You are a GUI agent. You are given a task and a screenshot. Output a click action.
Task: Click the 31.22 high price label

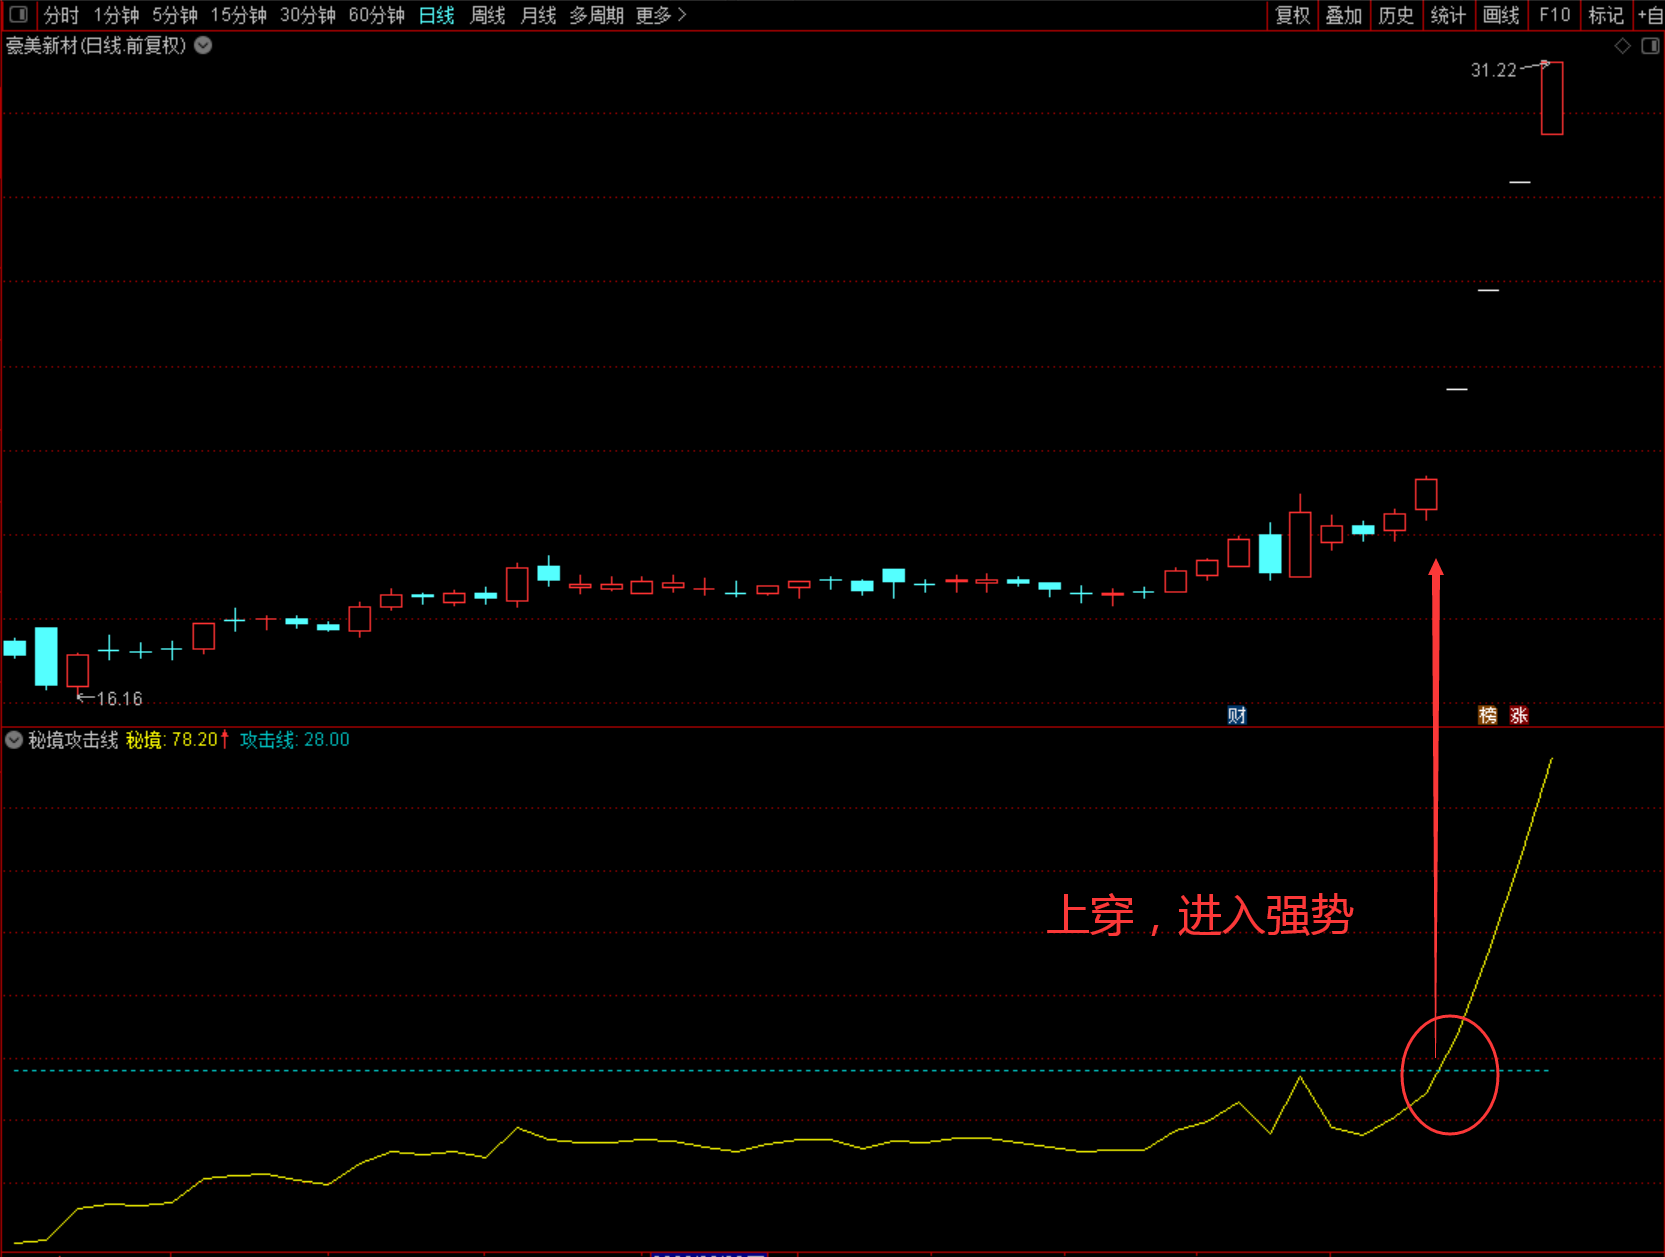[x=1493, y=70]
